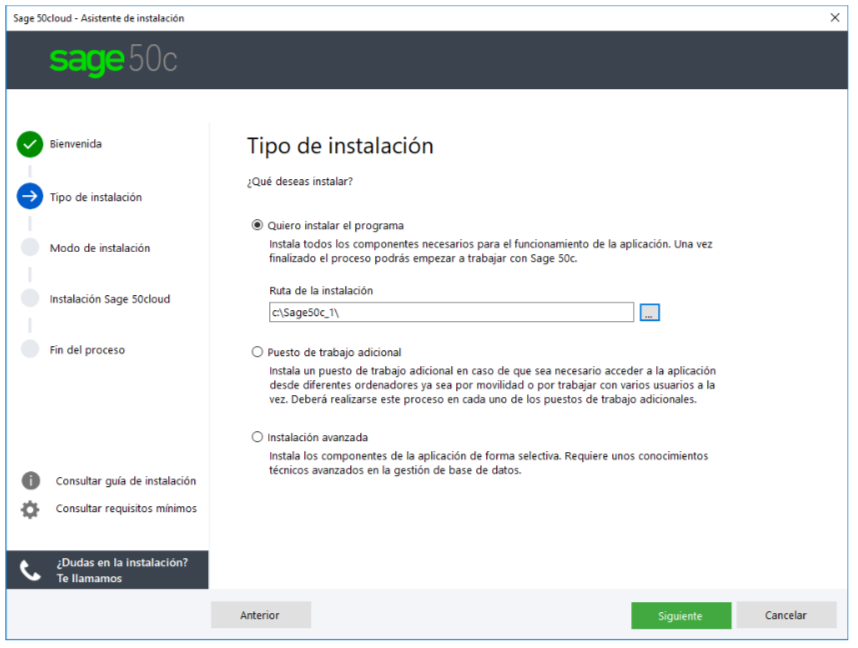The image size is (858, 648).
Task: Close the installation assistant window
Action: (x=835, y=18)
